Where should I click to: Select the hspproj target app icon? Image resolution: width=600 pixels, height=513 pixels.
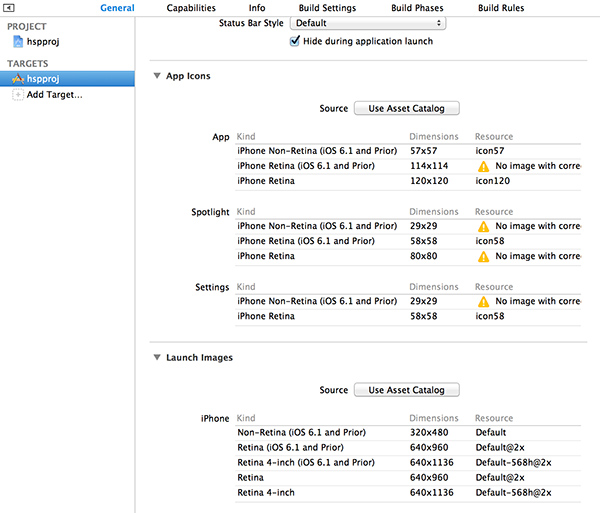pyautogui.click(x=18, y=78)
